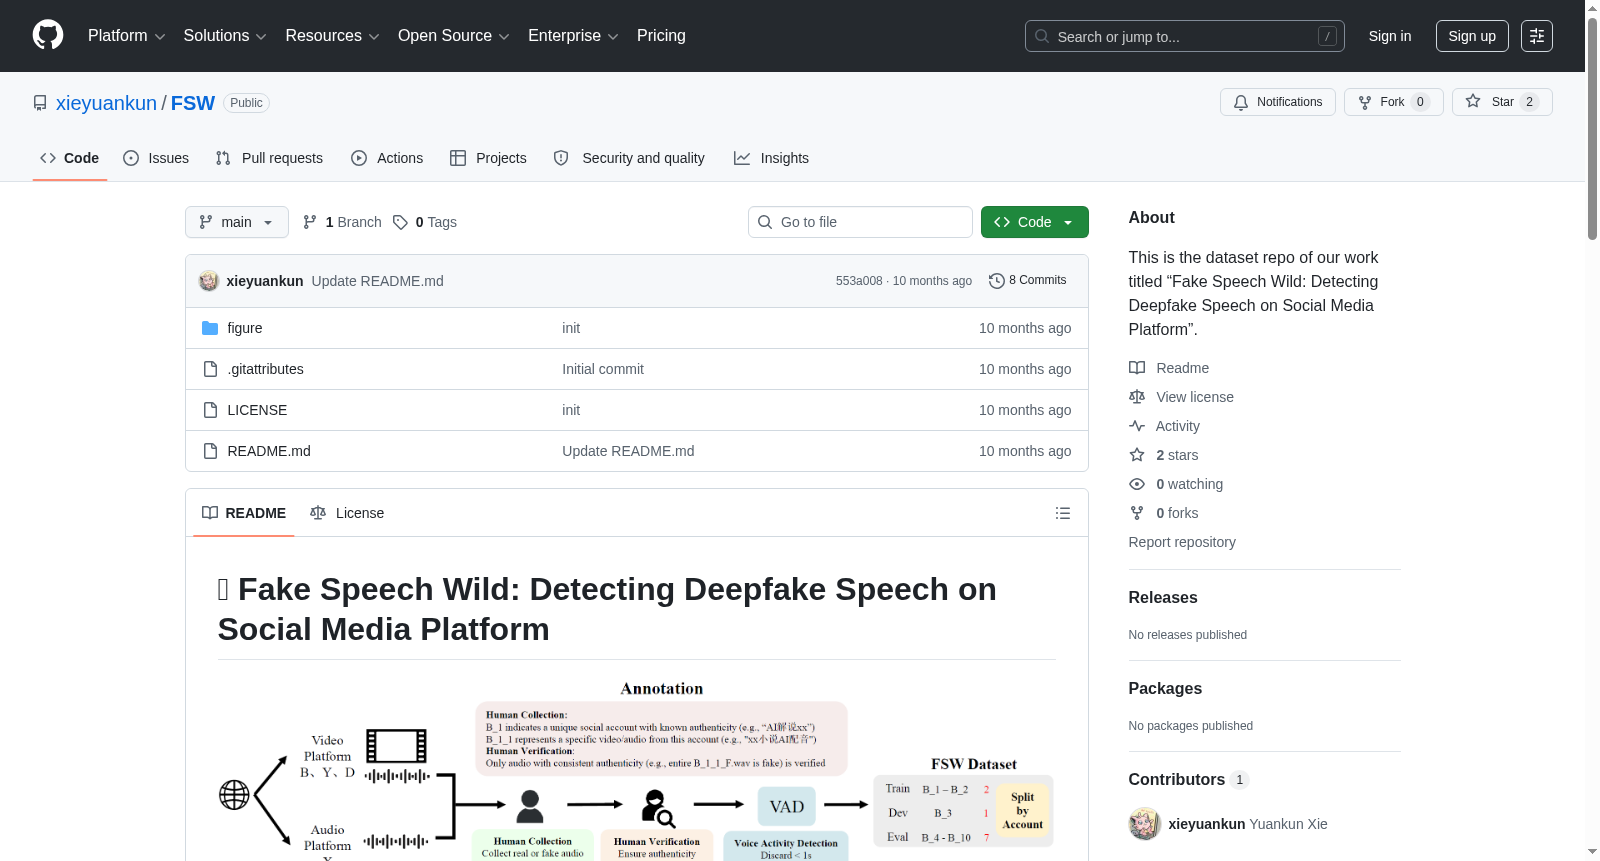Expand the Resources menu
This screenshot has width=1600, height=861.
point(332,36)
